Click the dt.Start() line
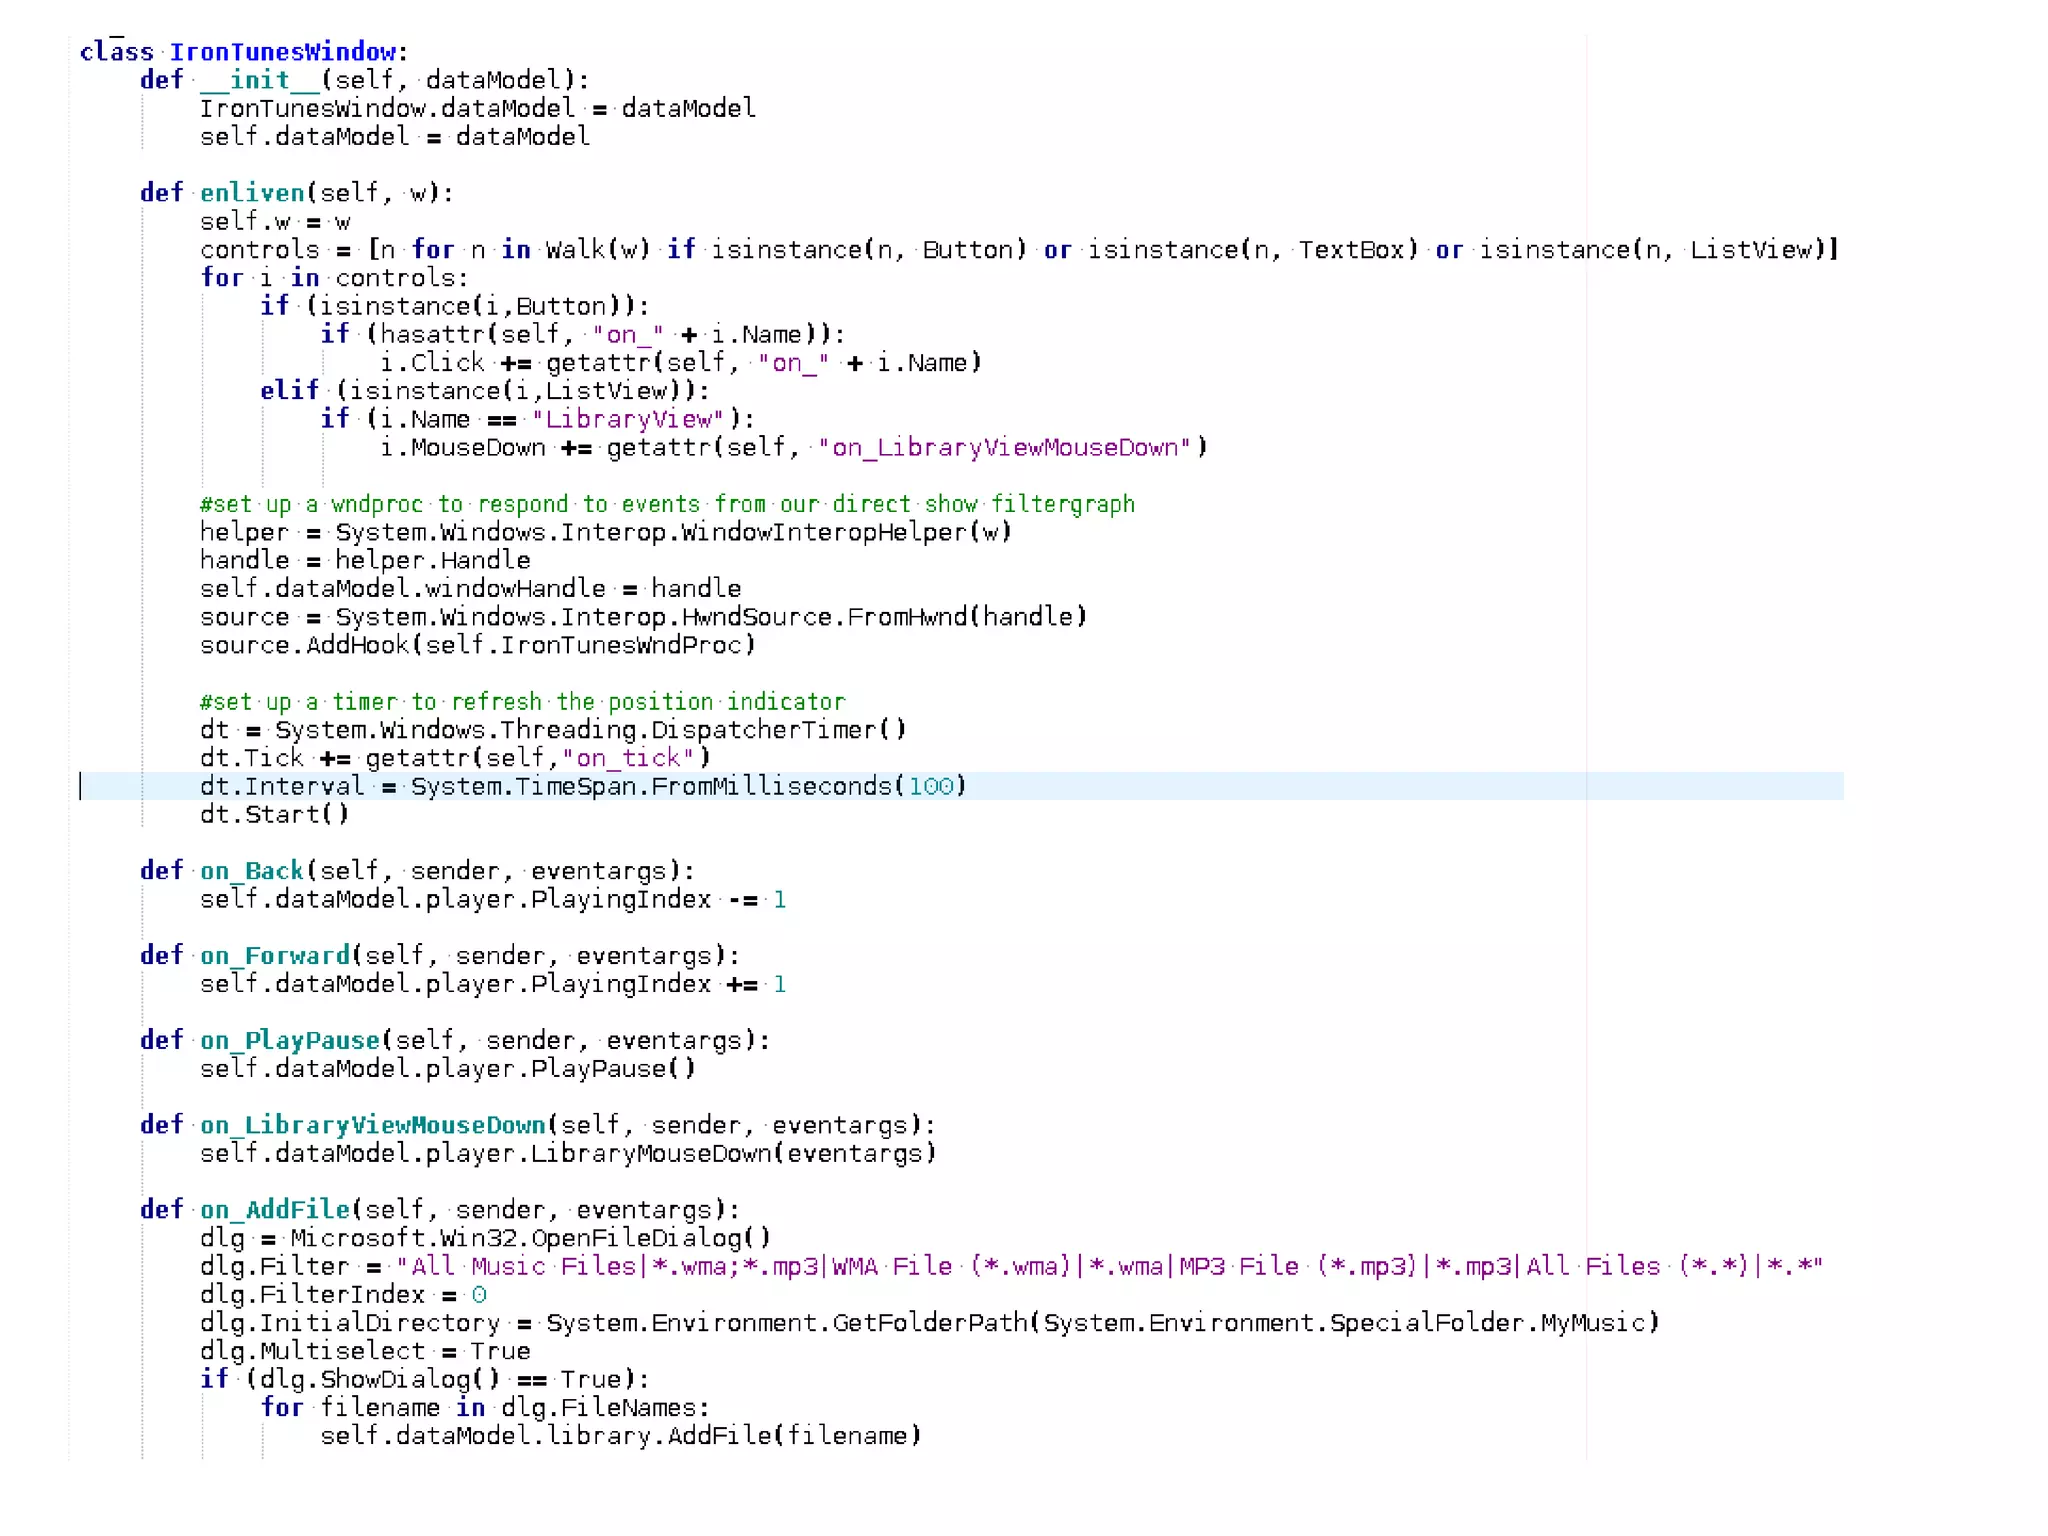 click(x=274, y=815)
